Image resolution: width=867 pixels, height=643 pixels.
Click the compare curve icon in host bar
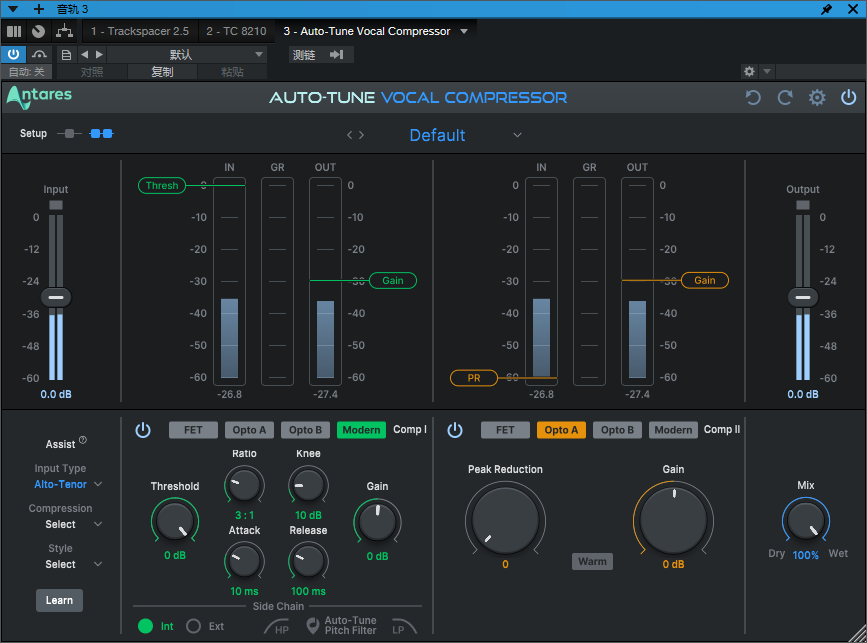point(39,54)
